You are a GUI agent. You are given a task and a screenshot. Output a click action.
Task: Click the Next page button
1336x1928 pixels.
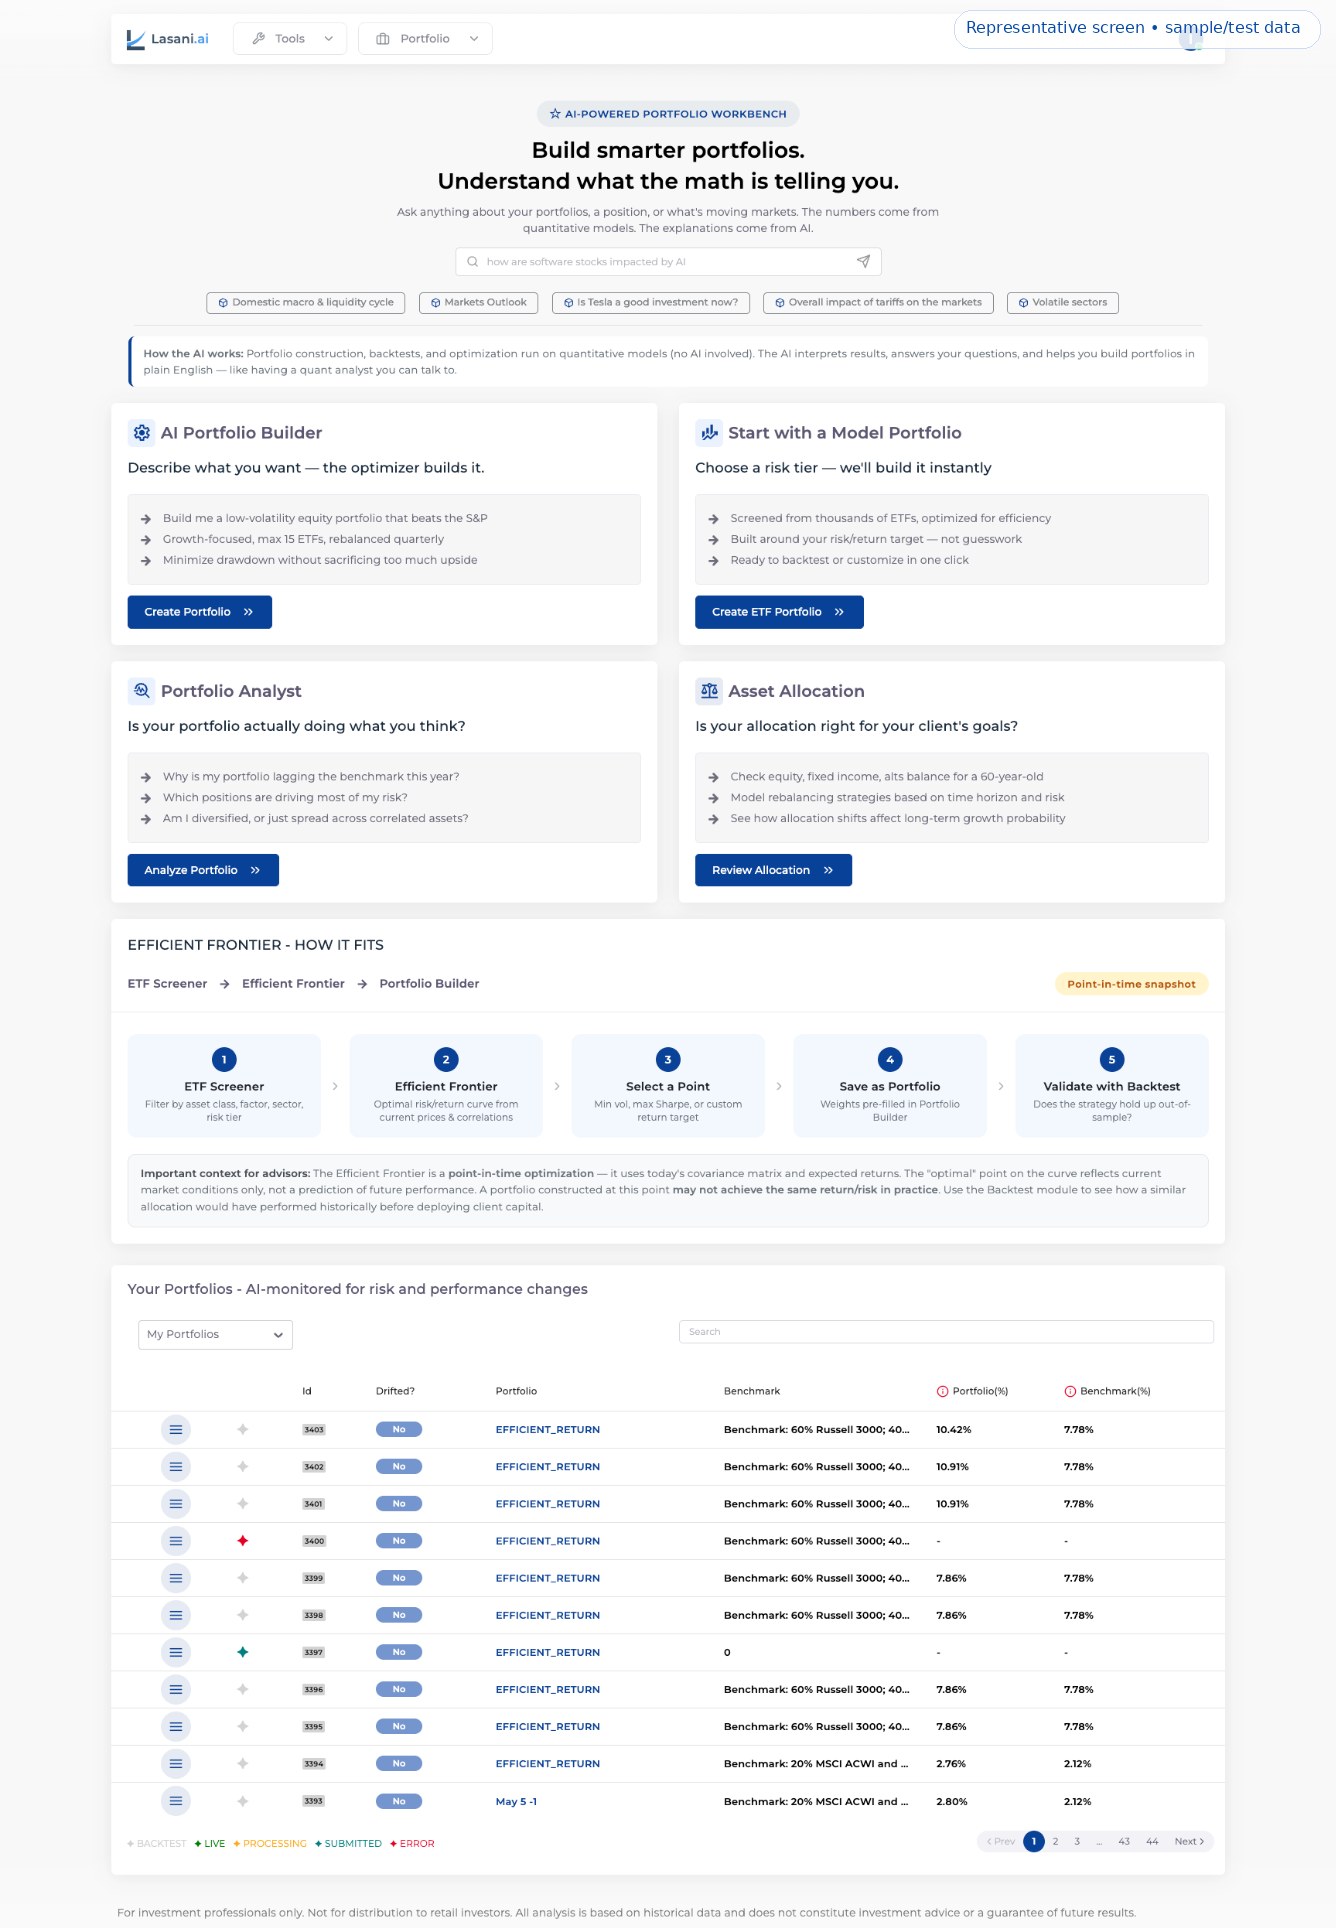coord(1189,1841)
